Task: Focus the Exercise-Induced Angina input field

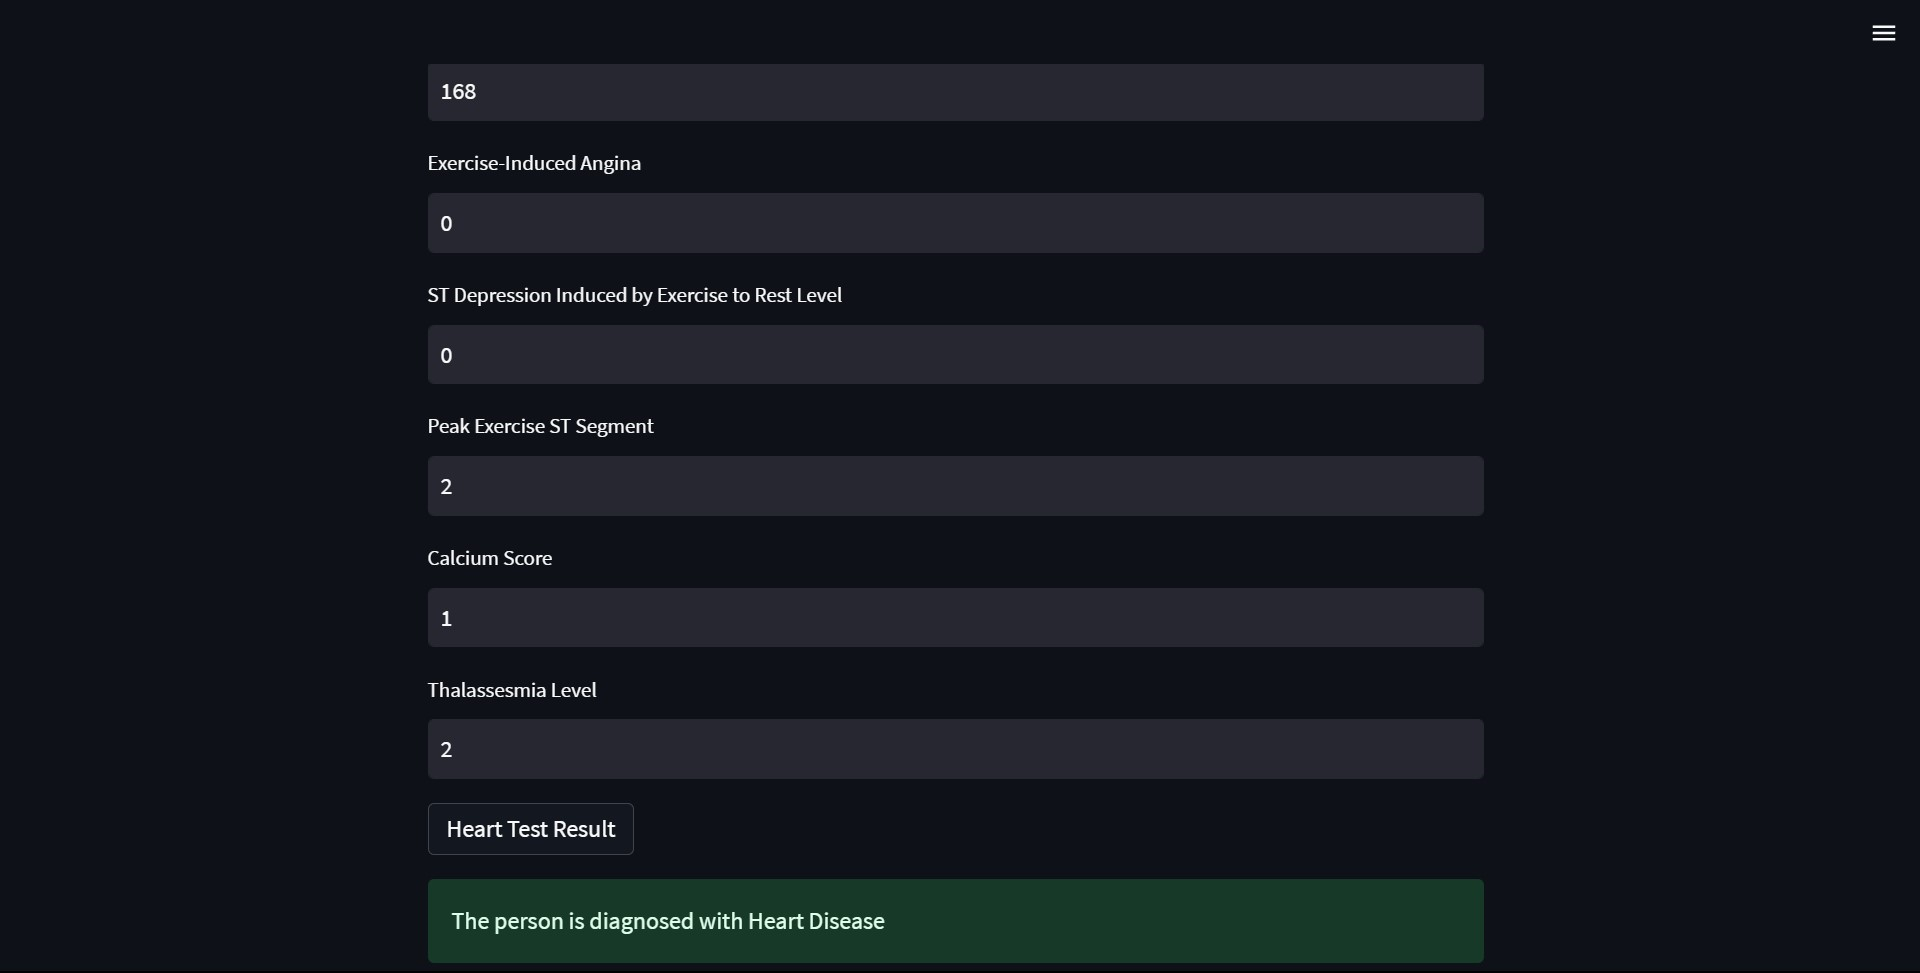Action: (x=955, y=223)
